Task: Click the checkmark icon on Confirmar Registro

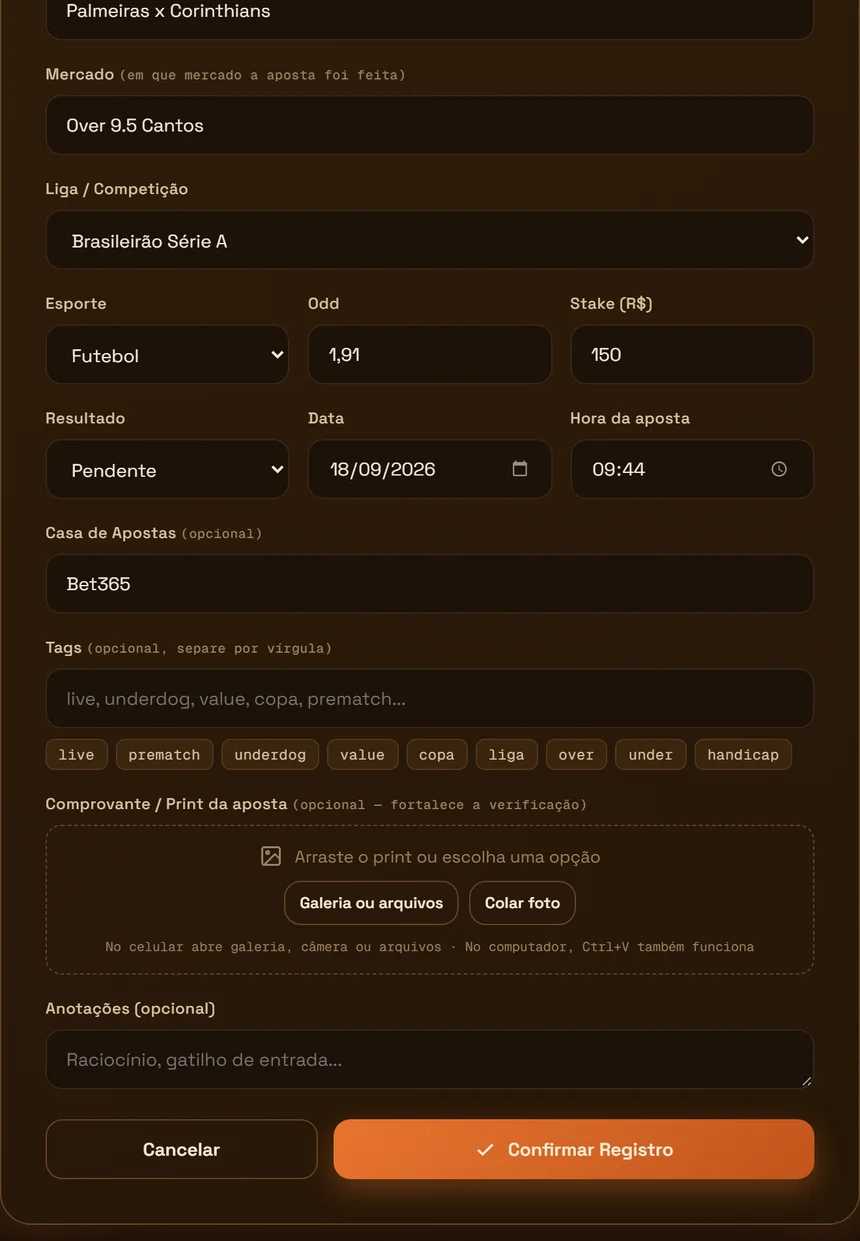Action: (x=485, y=1150)
